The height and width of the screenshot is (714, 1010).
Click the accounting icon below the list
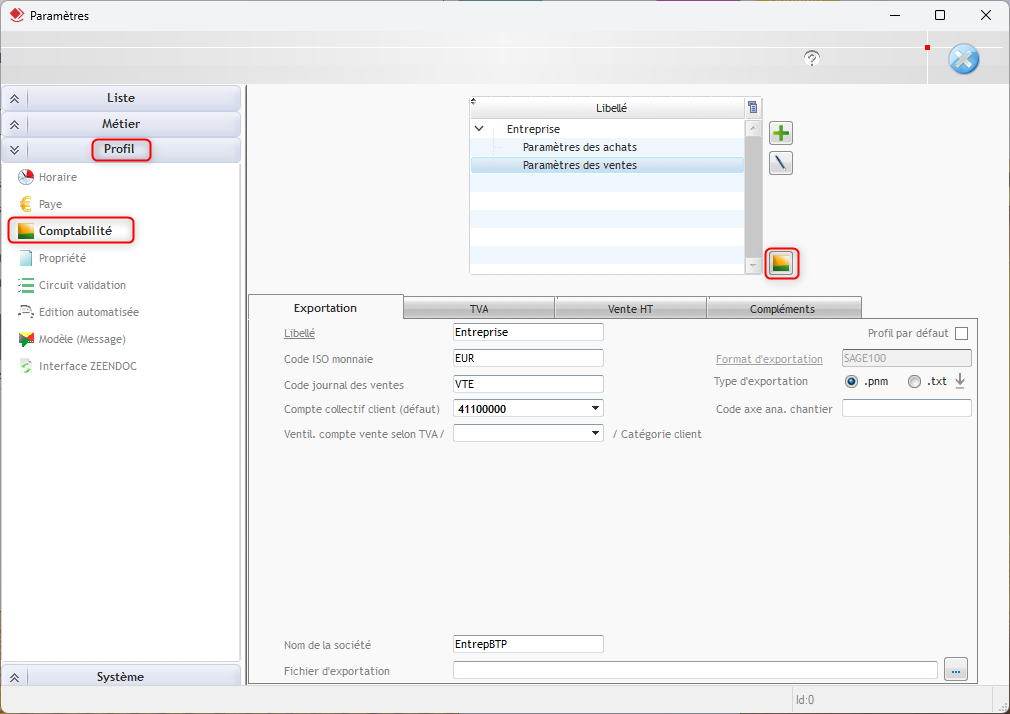(781, 263)
